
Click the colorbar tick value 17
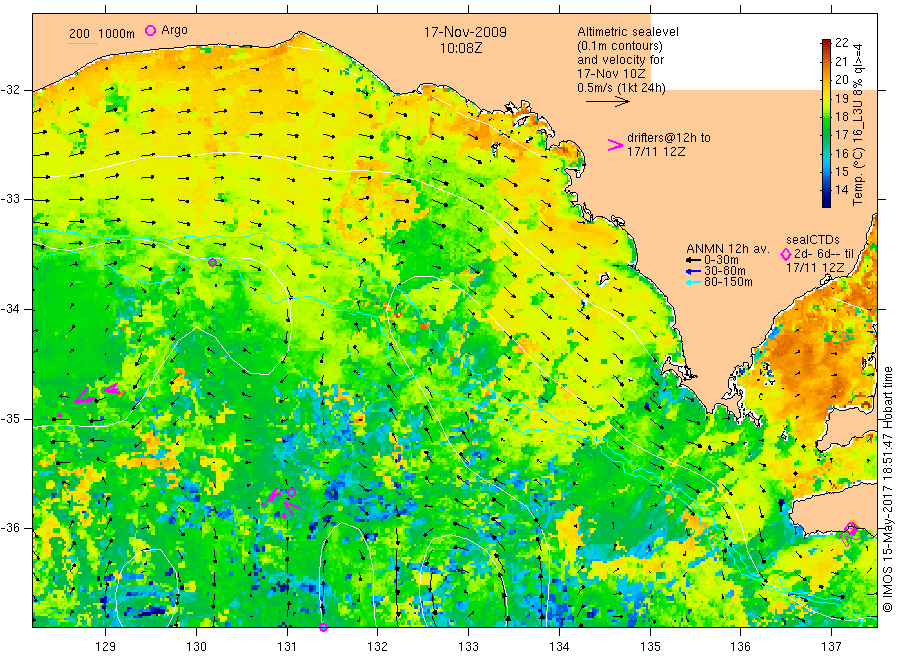point(841,135)
